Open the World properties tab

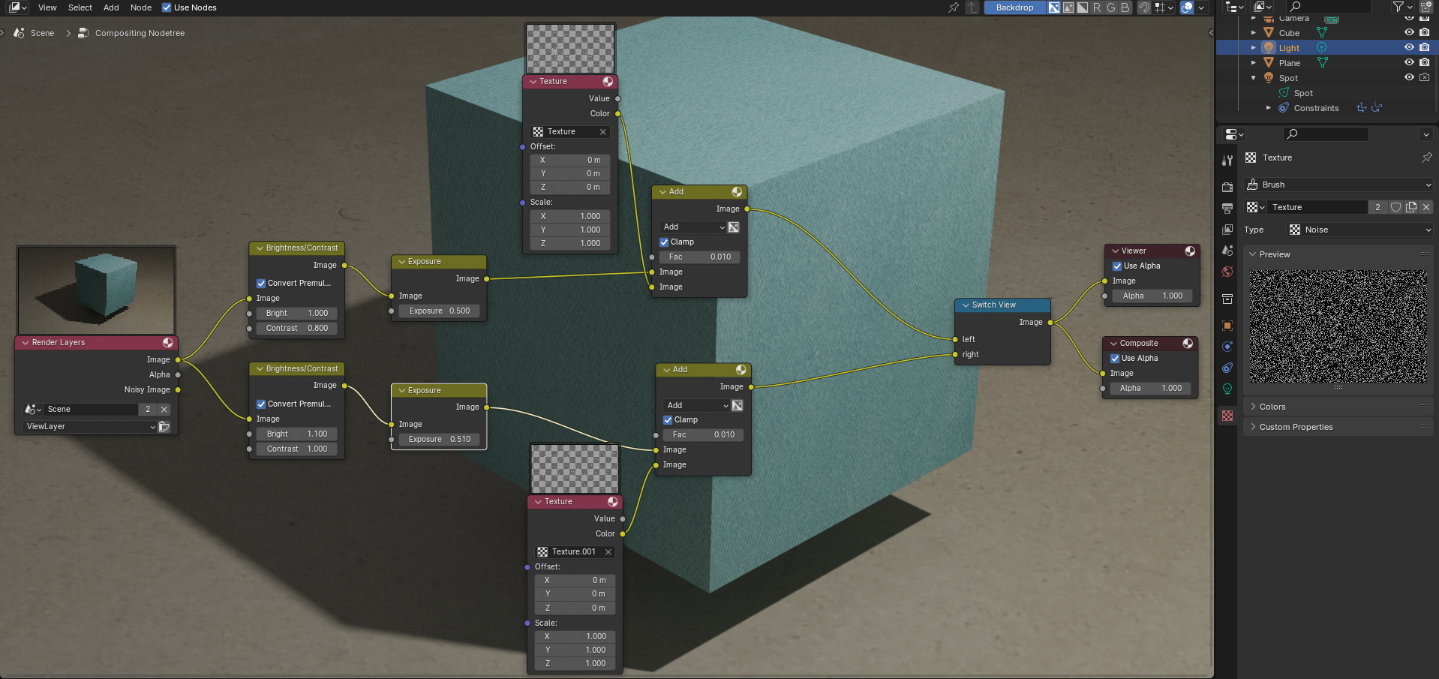tap(1227, 272)
